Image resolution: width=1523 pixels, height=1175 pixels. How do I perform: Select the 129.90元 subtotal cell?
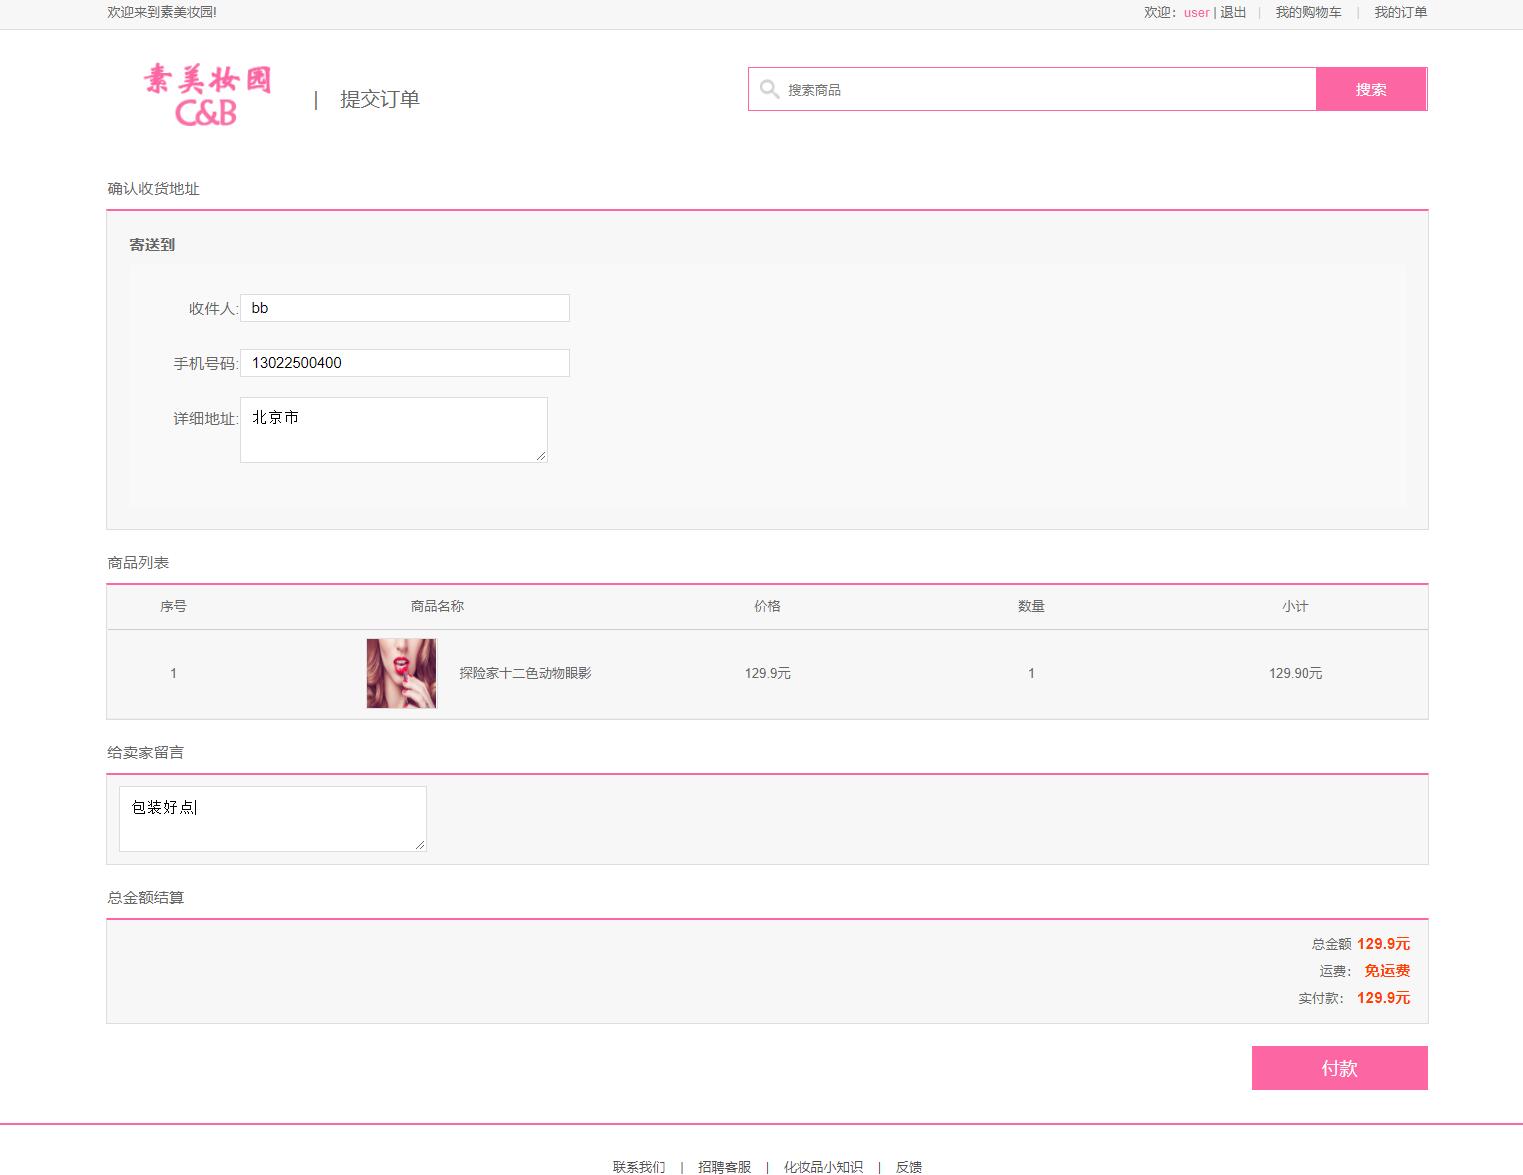pyautogui.click(x=1295, y=674)
